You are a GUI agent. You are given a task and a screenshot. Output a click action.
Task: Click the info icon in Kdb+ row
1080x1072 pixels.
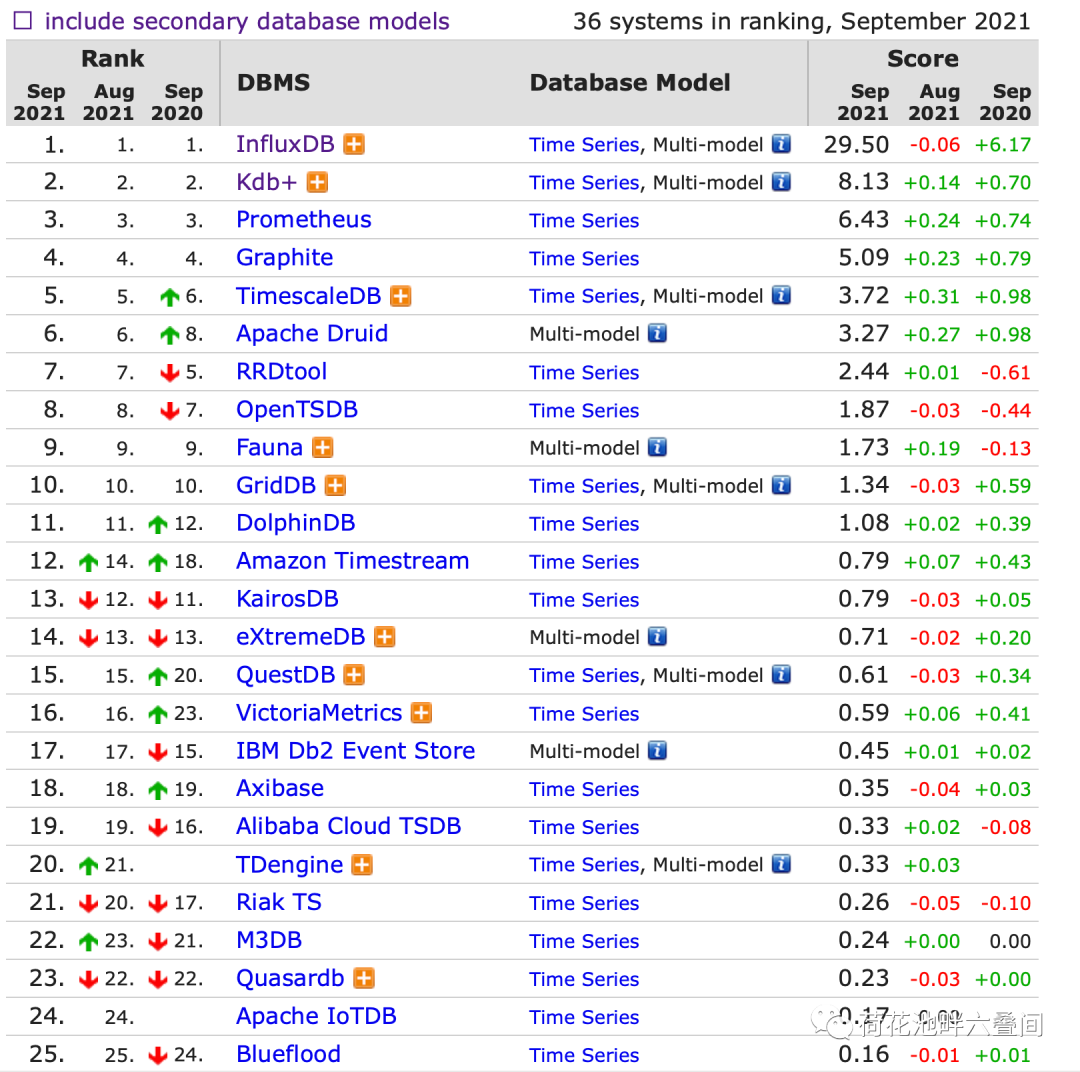(x=781, y=182)
